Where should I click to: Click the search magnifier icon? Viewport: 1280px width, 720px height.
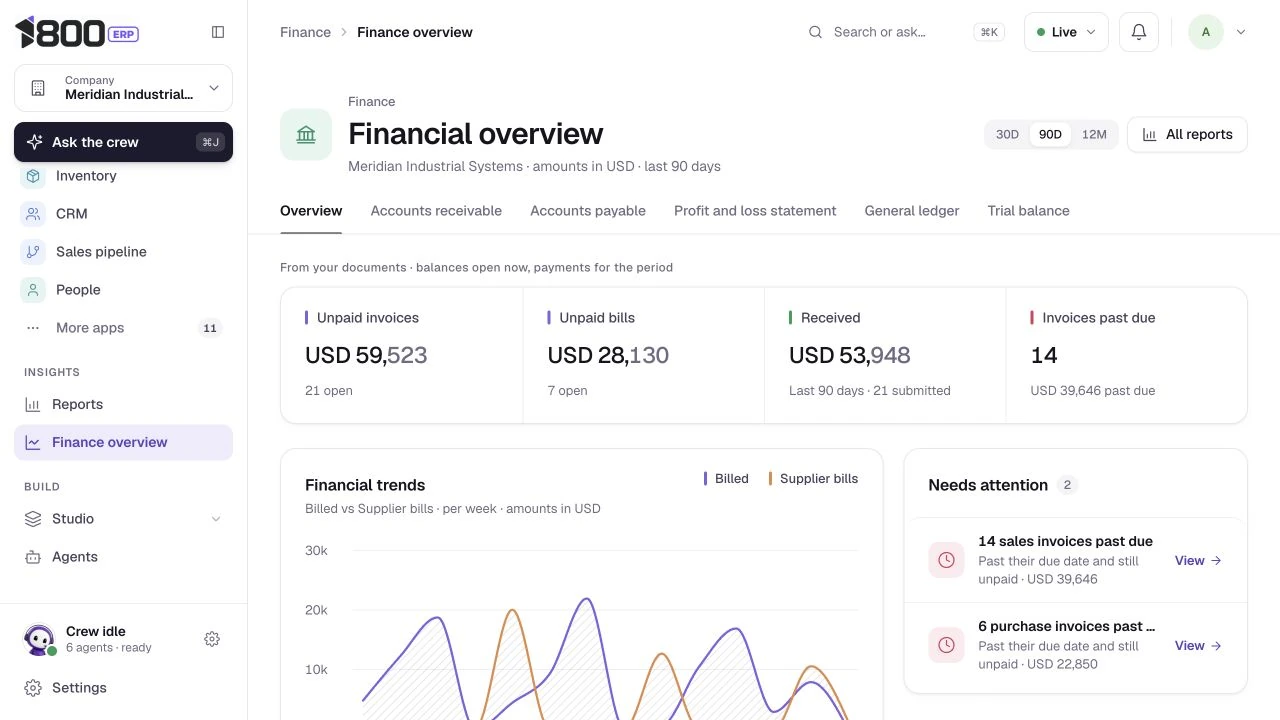pos(815,32)
